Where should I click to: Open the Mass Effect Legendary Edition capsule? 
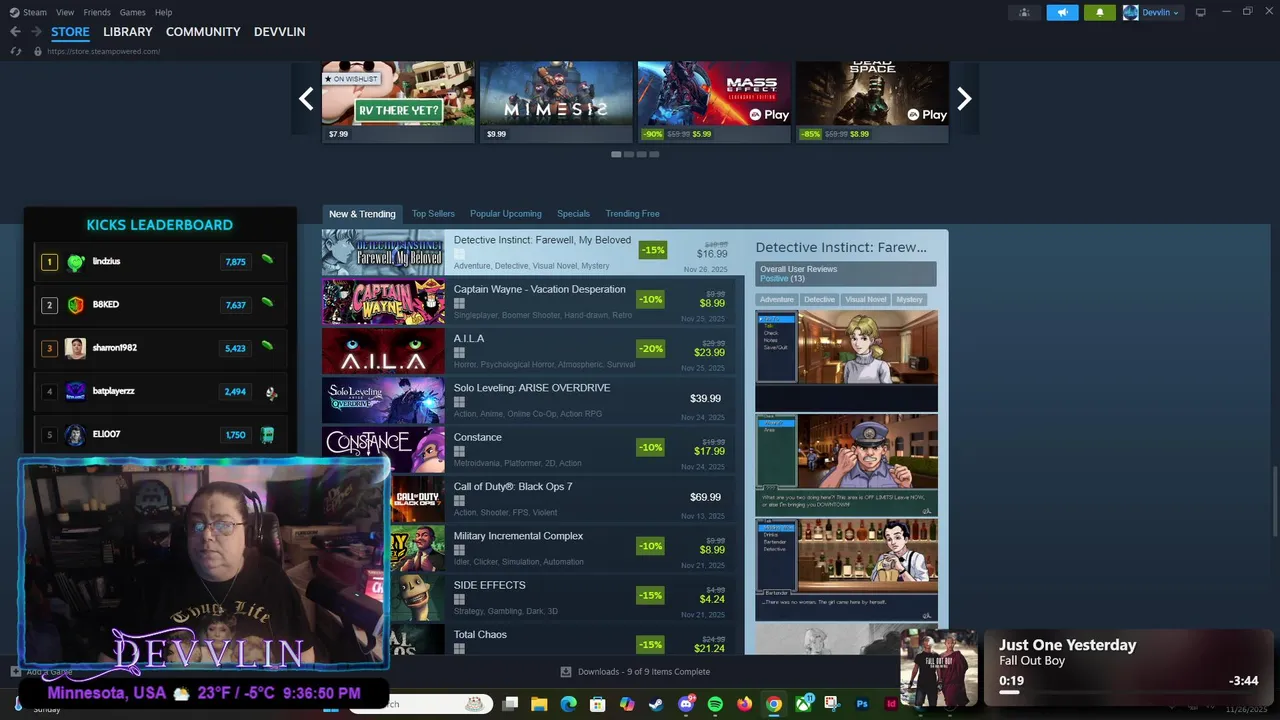coord(715,101)
